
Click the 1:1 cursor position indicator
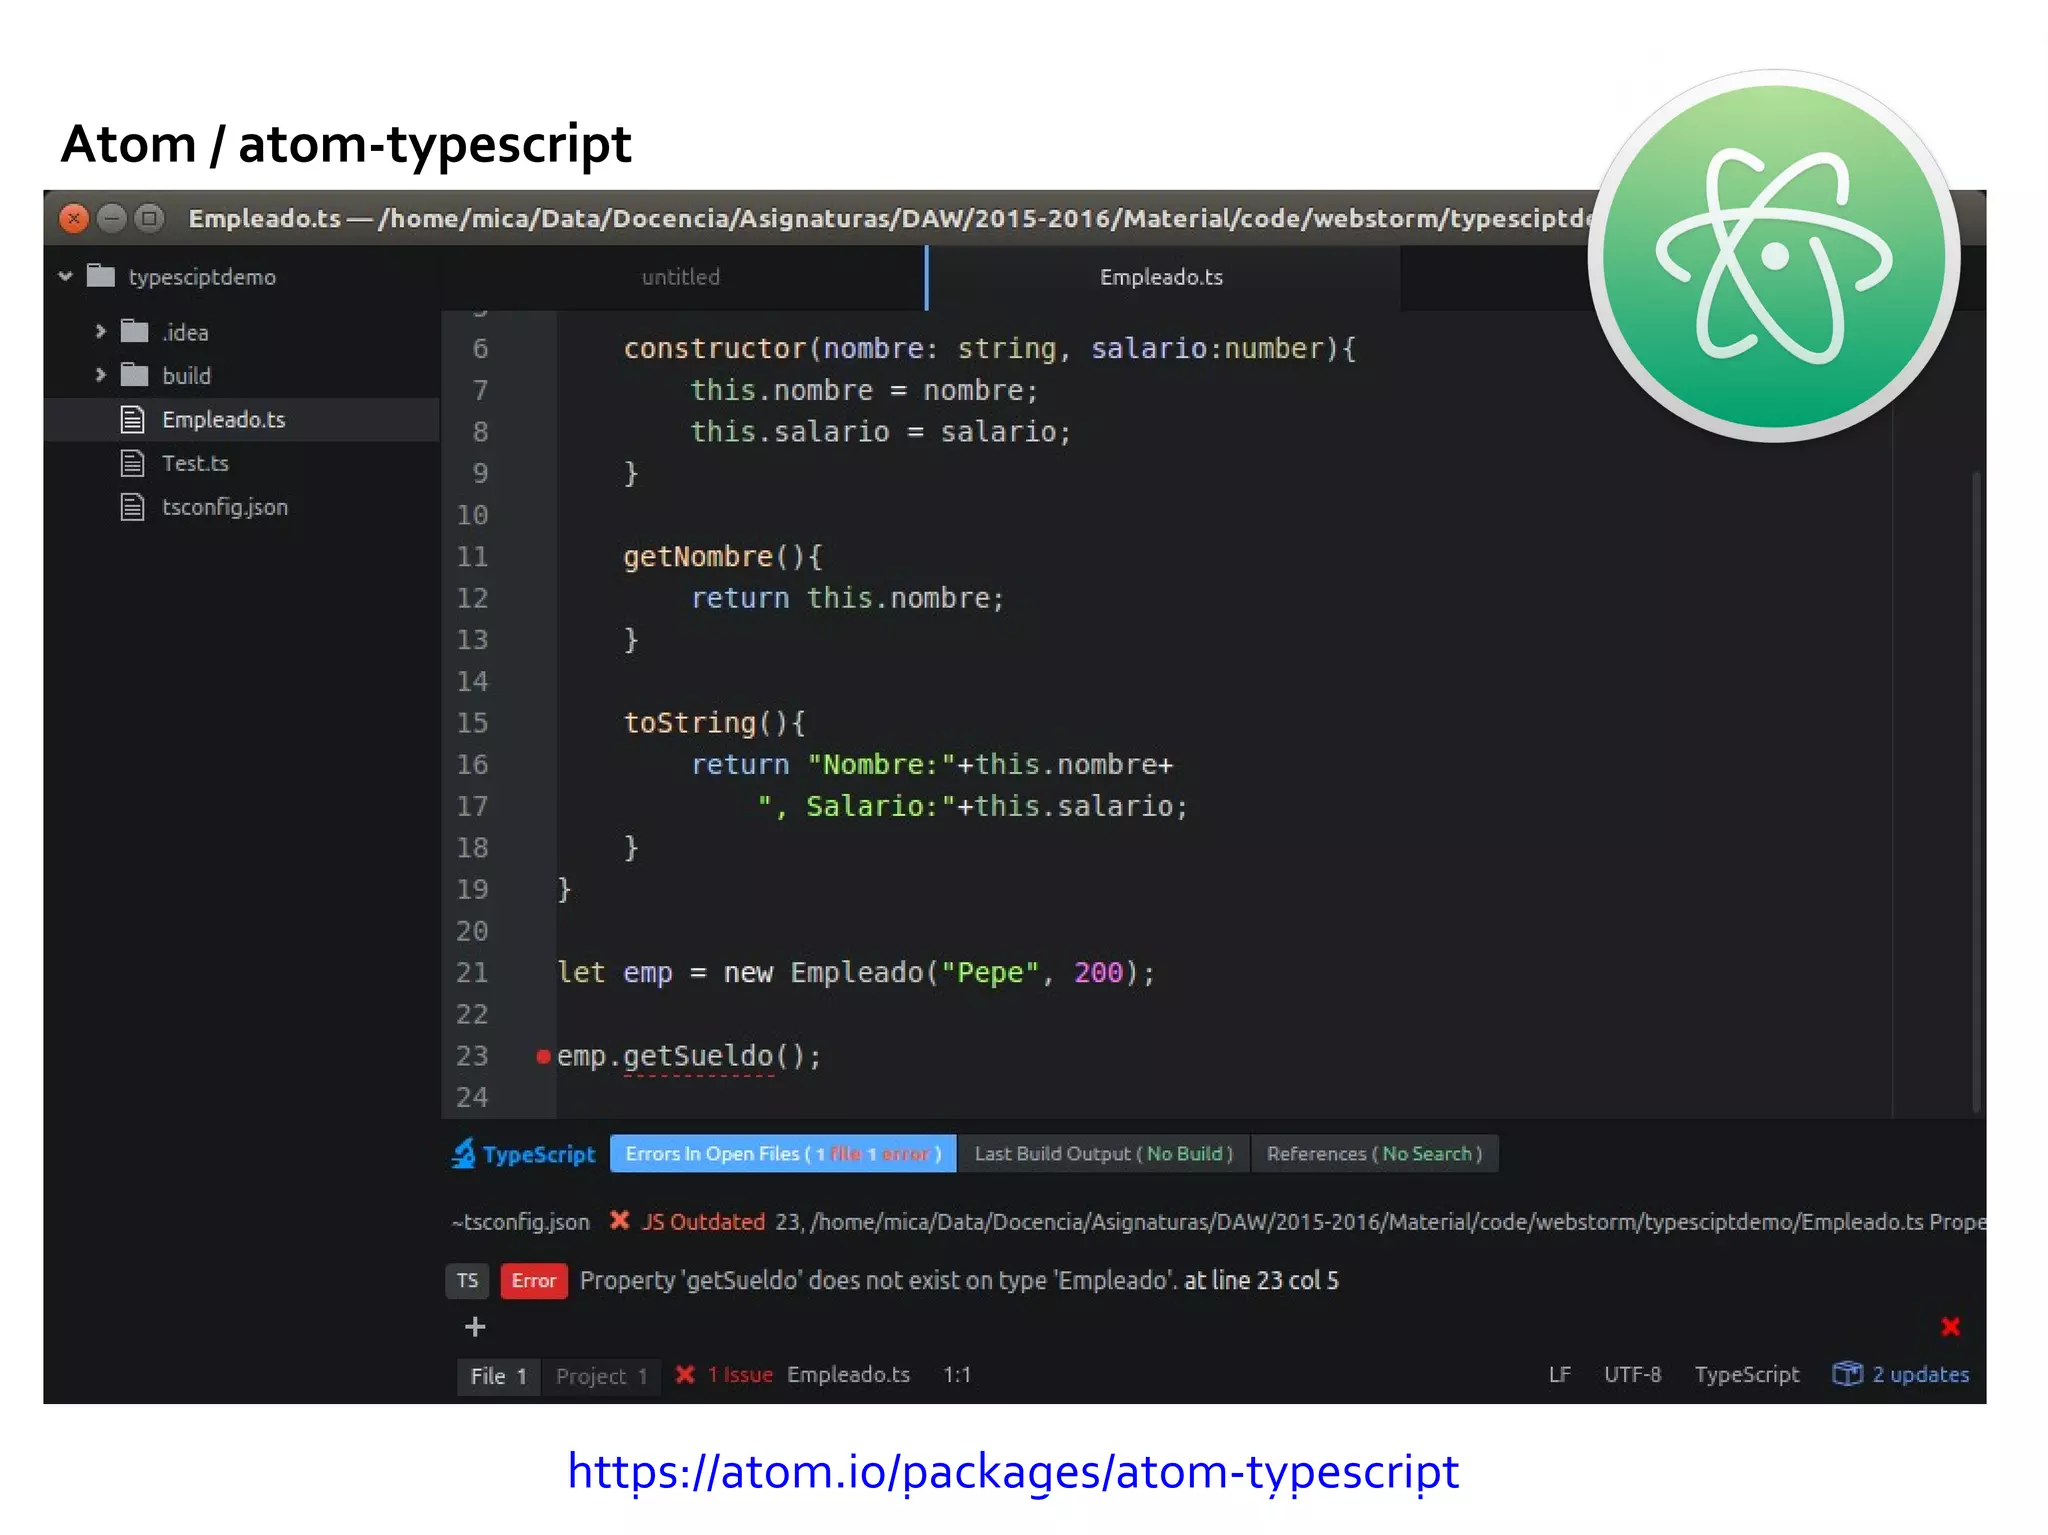click(957, 1375)
